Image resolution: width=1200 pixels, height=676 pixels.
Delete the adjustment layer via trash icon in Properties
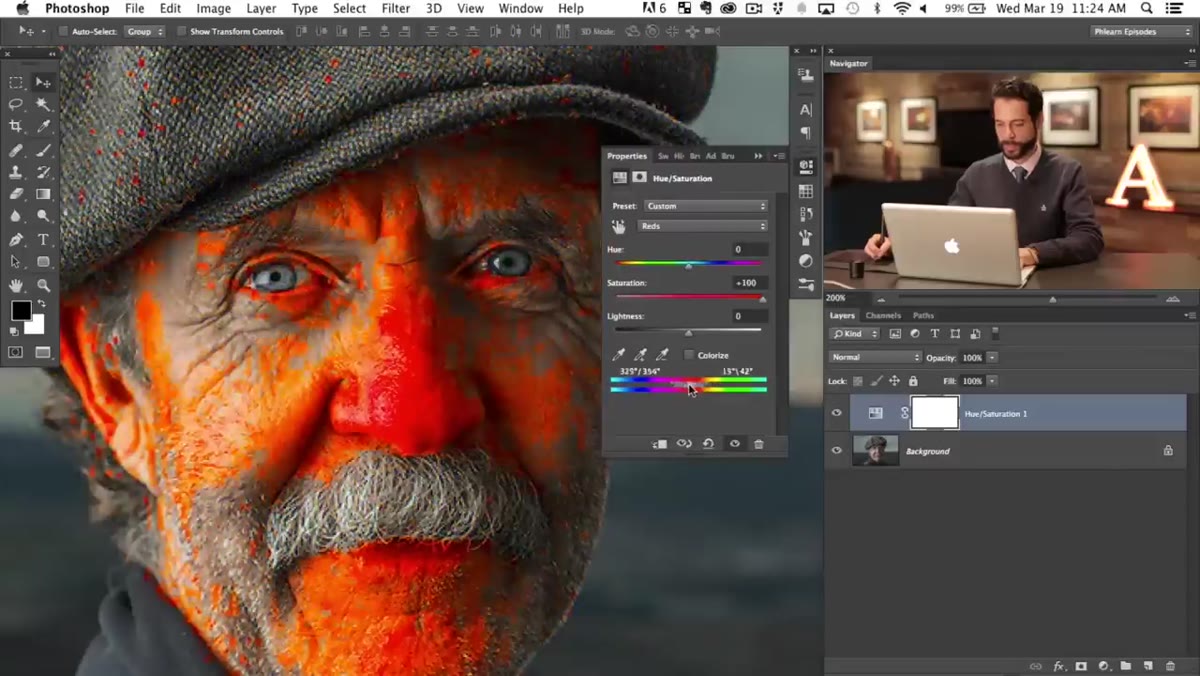759,444
